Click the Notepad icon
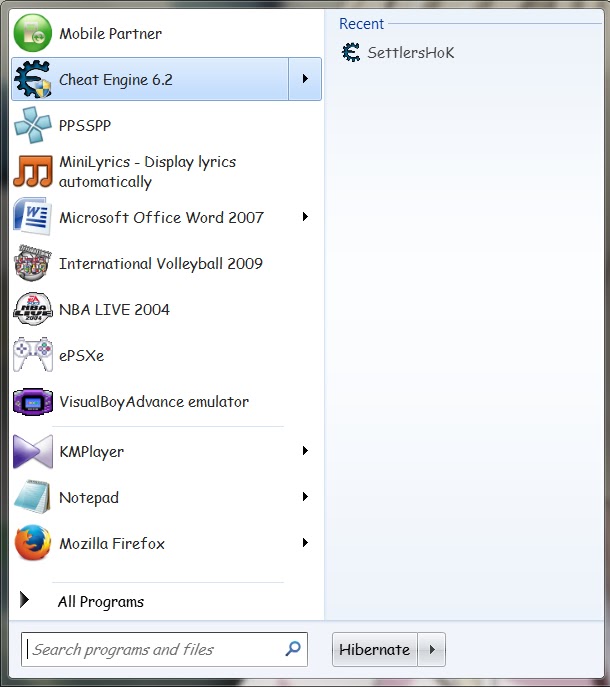Screen dimensions: 610x687 [33, 497]
